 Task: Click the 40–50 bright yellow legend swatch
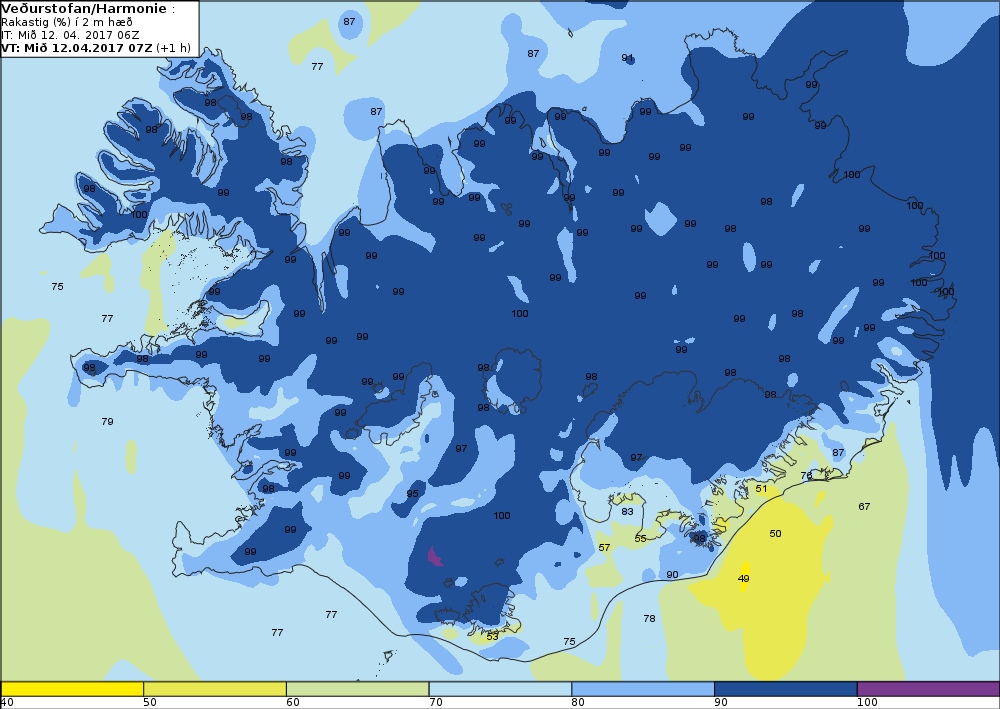point(72,689)
